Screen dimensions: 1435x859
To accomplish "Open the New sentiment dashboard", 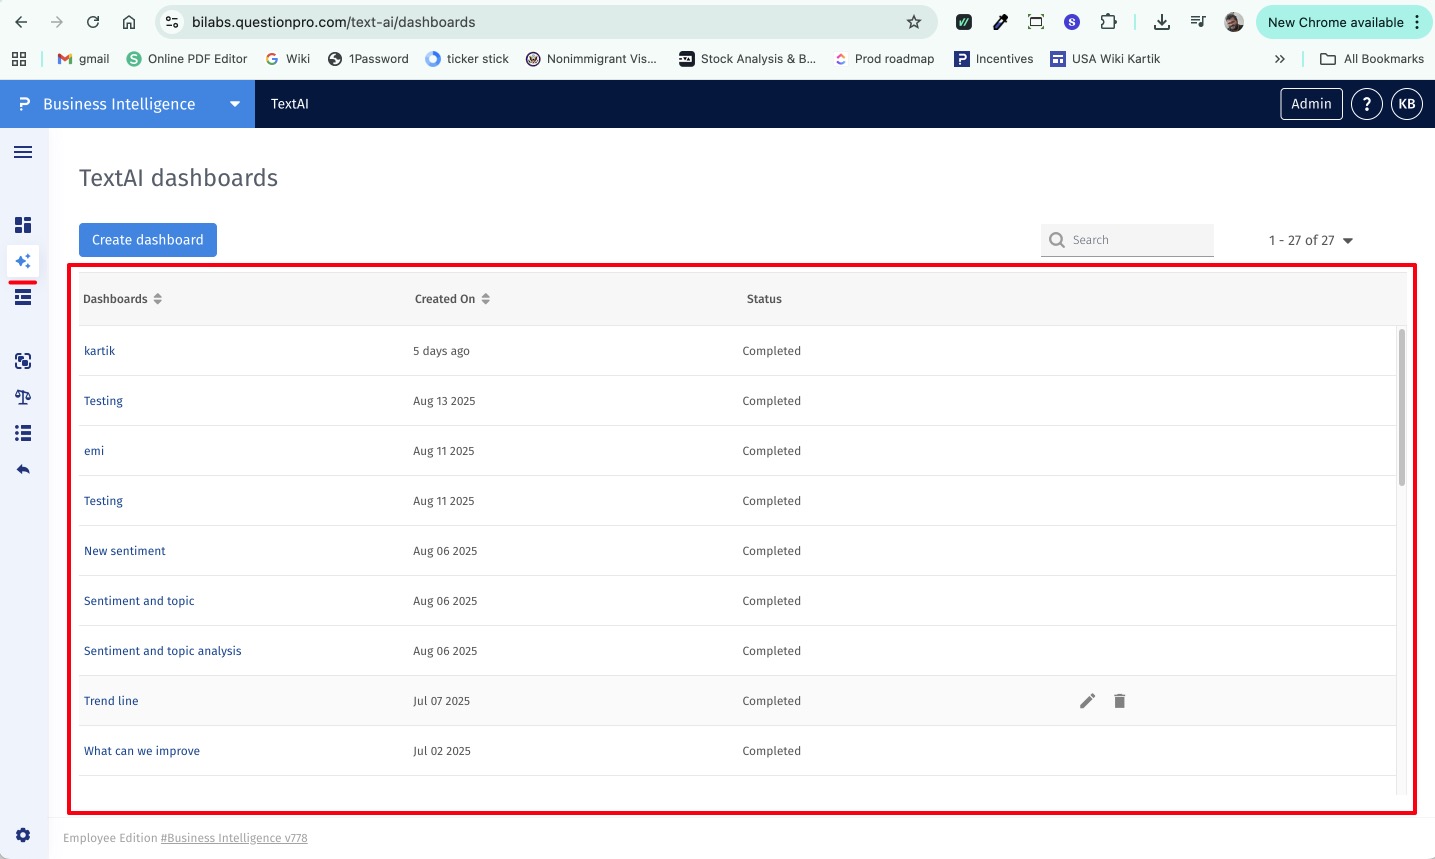I will coord(125,551).
